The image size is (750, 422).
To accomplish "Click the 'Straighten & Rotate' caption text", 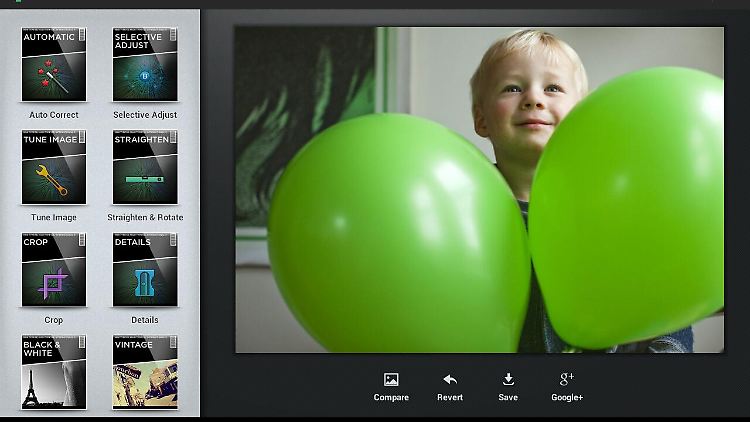I will (x=145, y=217).
